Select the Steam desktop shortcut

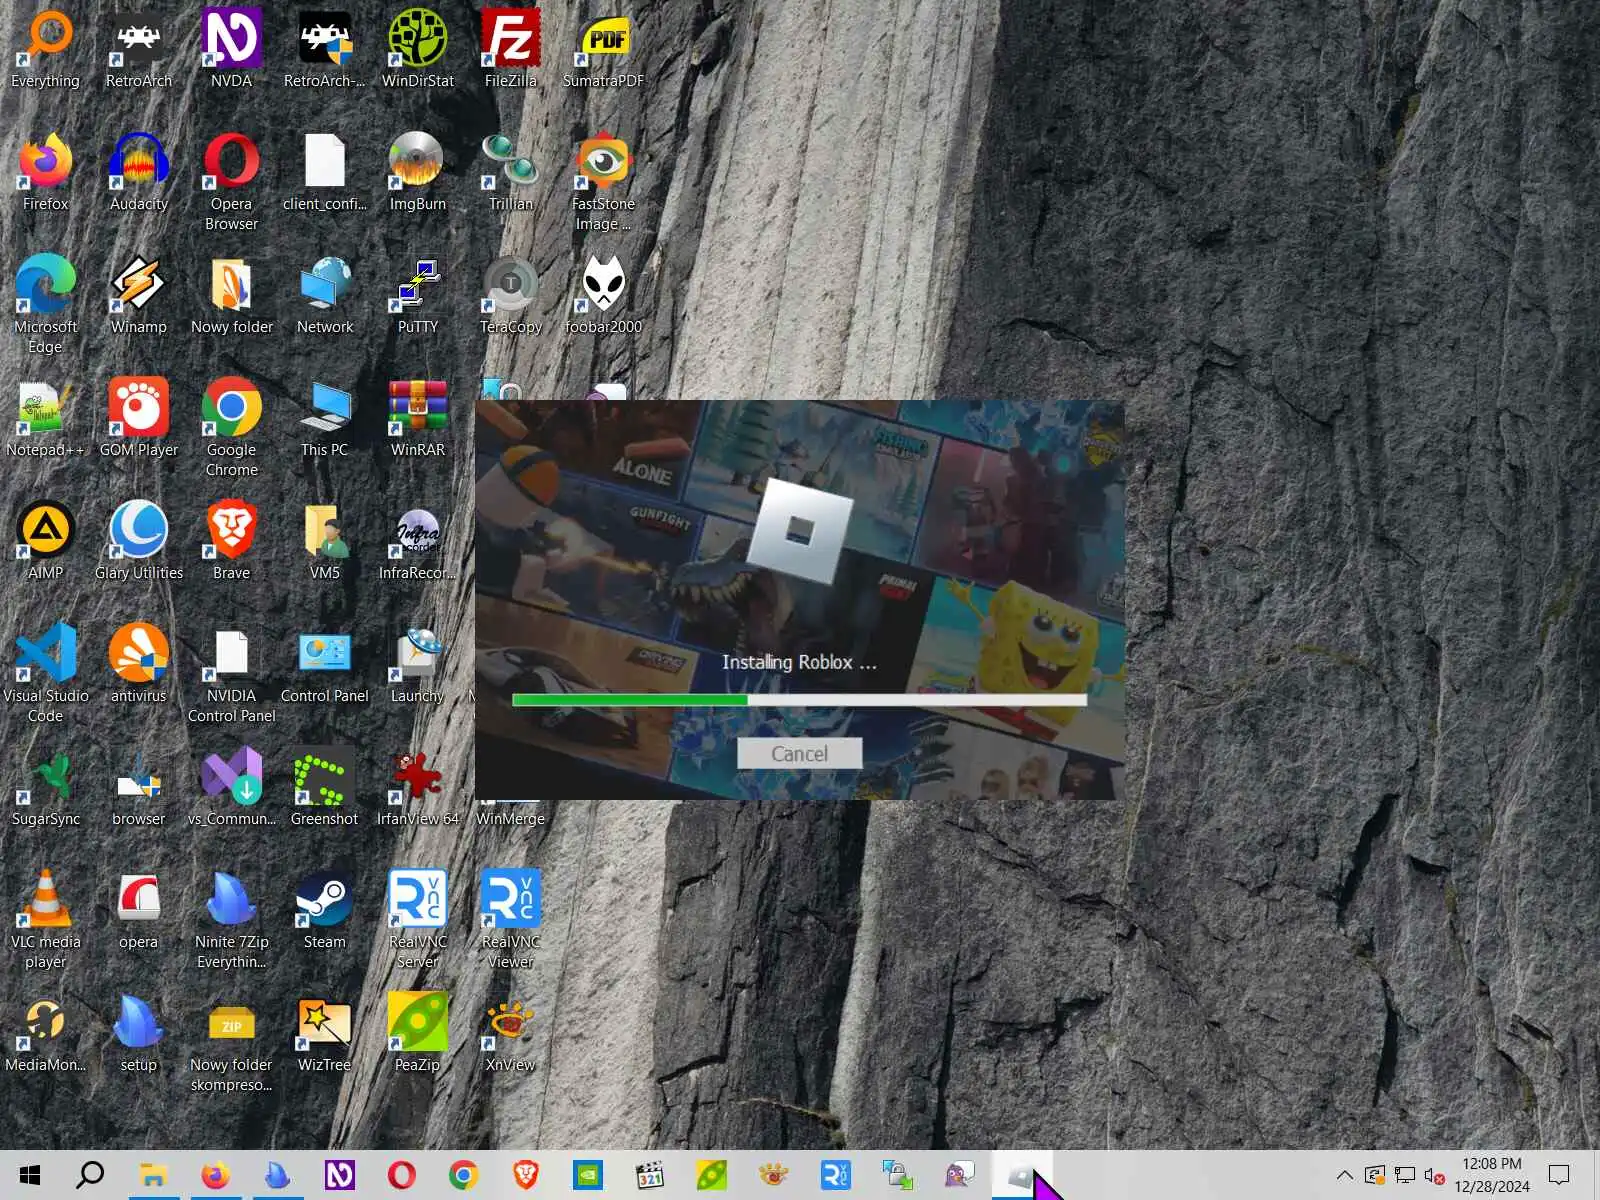point(324,910)
